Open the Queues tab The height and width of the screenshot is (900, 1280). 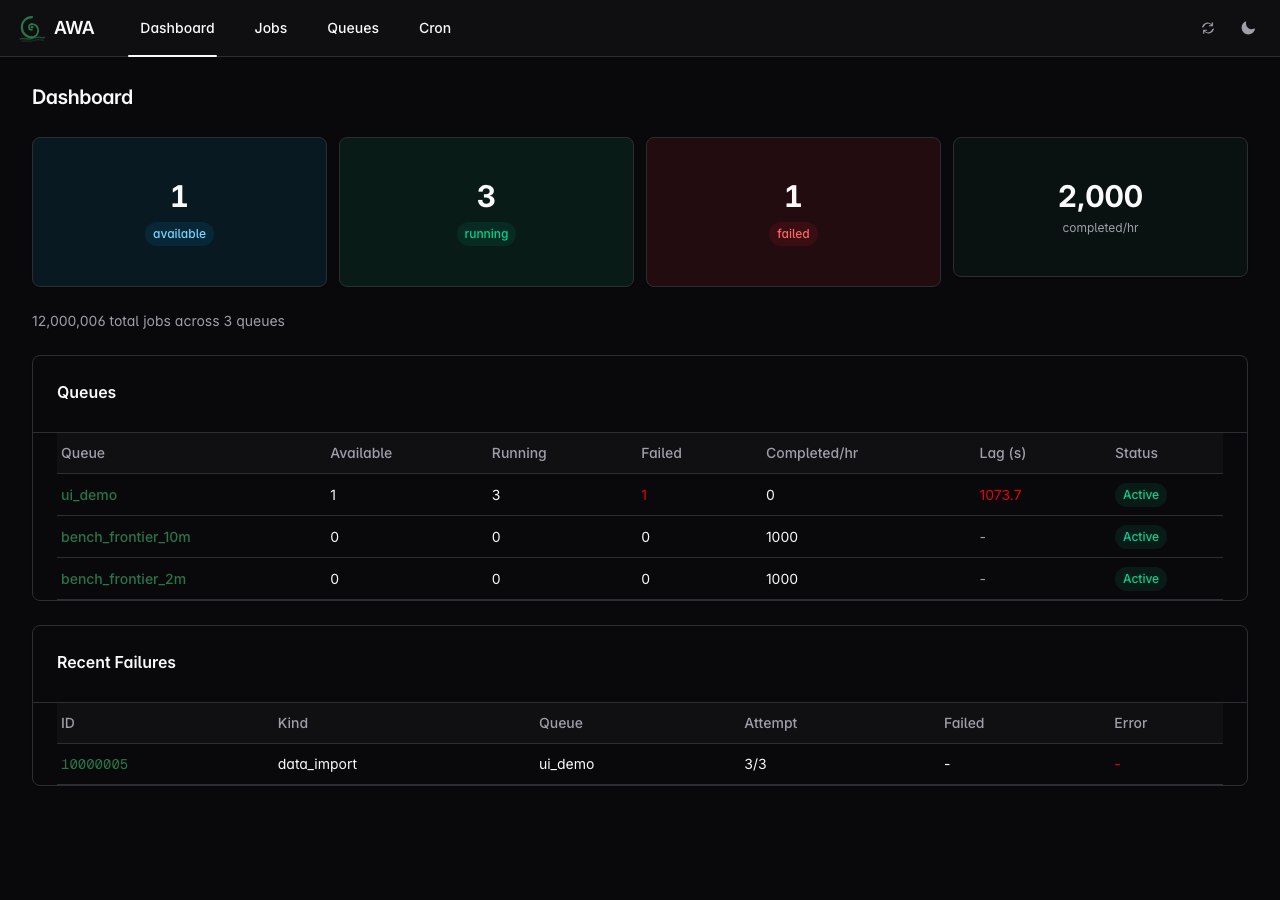tap(352, 28)
